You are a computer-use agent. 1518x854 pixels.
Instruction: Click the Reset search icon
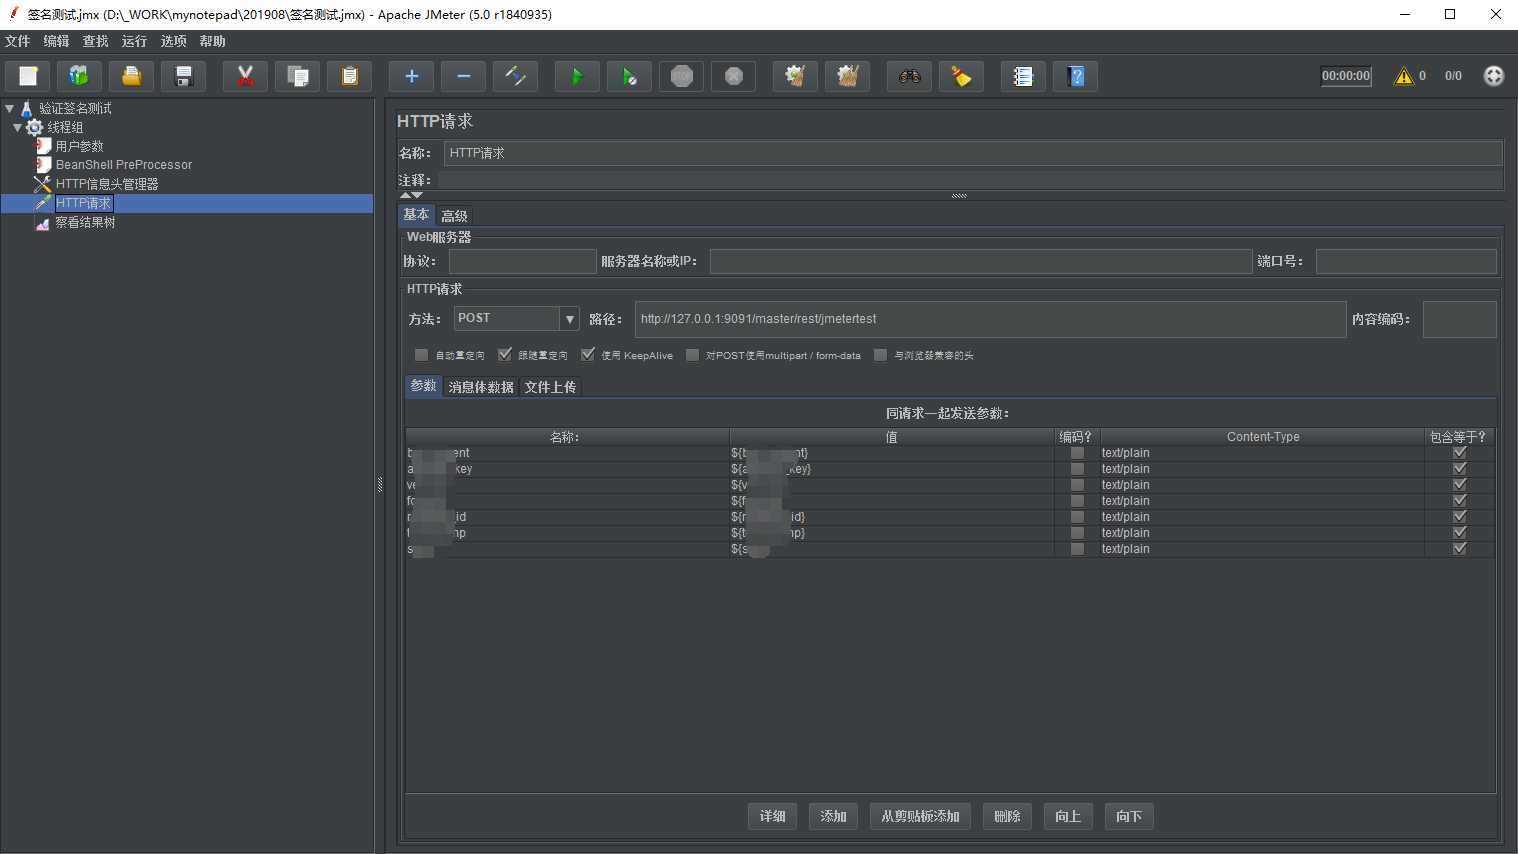pyautogui.click(x=961, y=76)
